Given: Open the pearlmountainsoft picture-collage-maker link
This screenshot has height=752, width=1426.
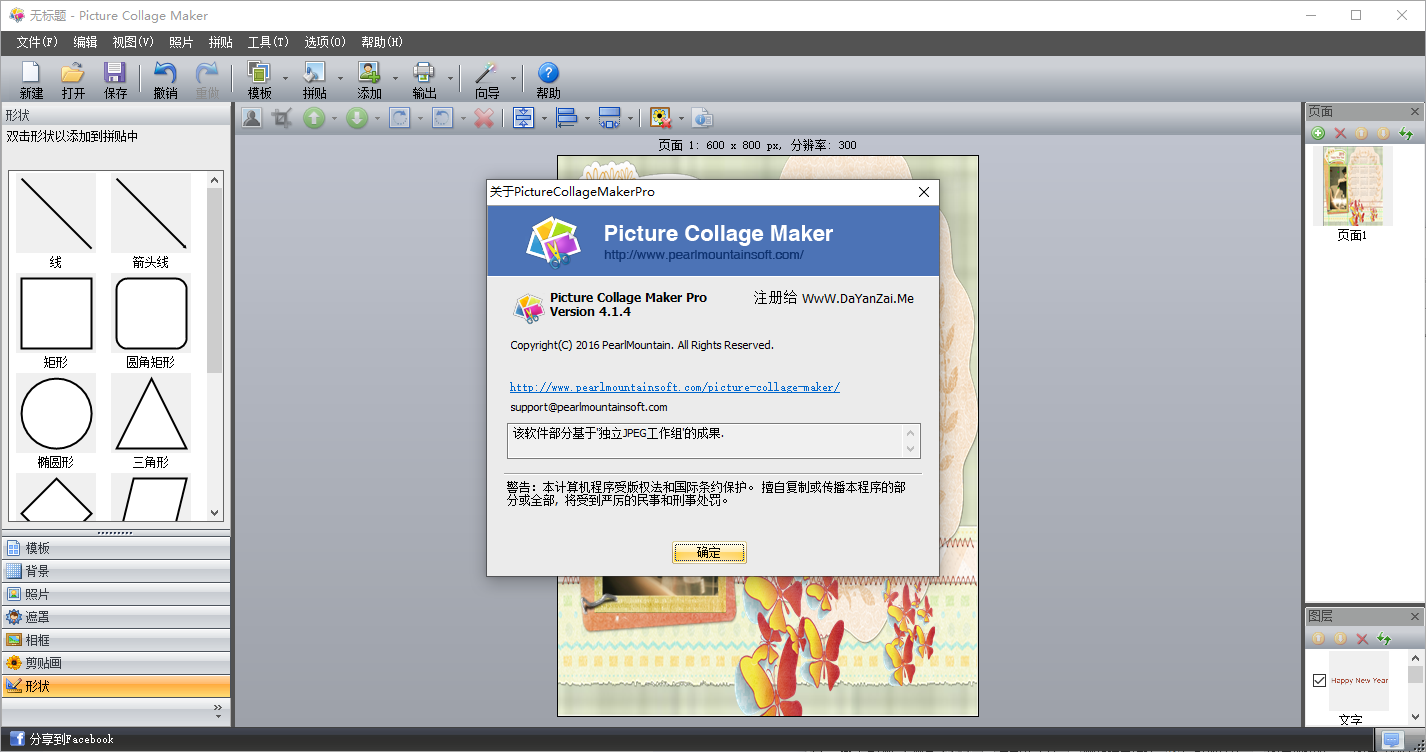Looking at the screenshot, I should (675, 387).
